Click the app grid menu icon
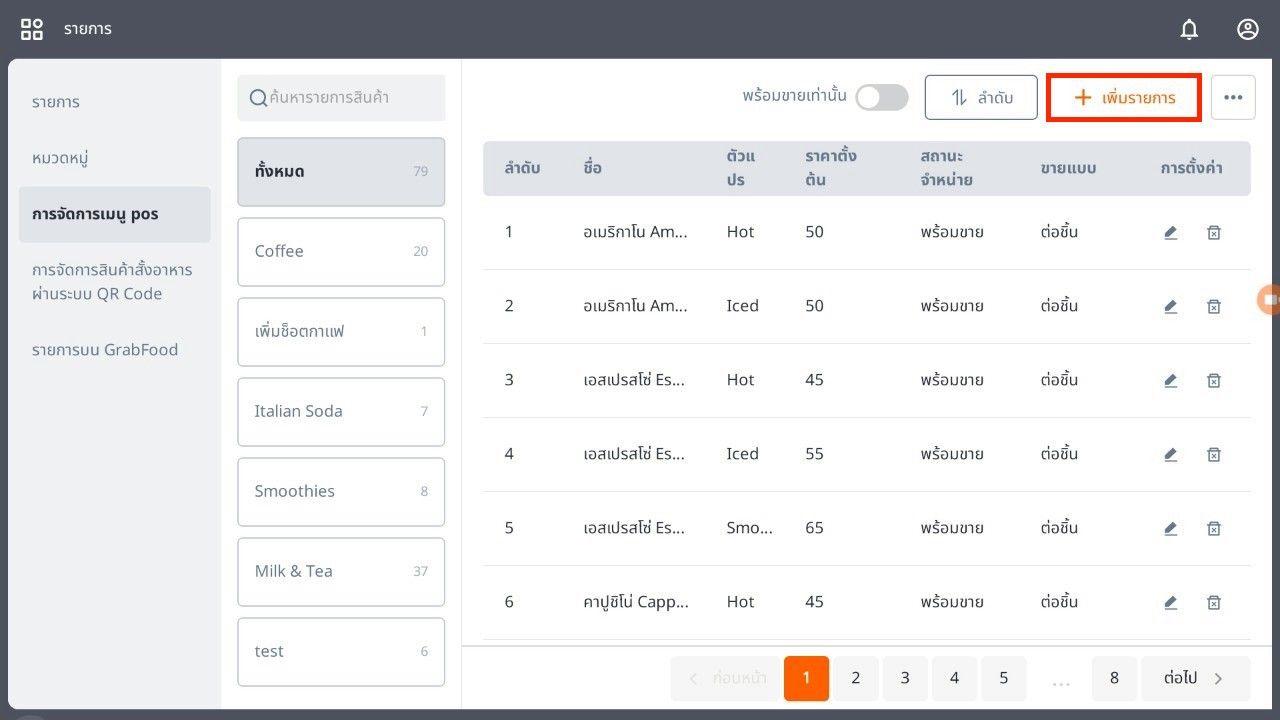This screenshot has width=1280, height=720. point(32,29)
